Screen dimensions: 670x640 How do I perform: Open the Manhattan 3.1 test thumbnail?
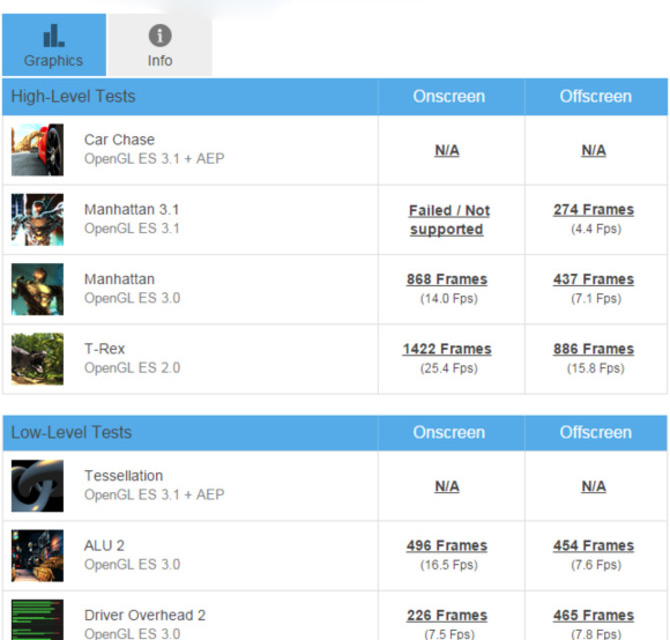38,220
